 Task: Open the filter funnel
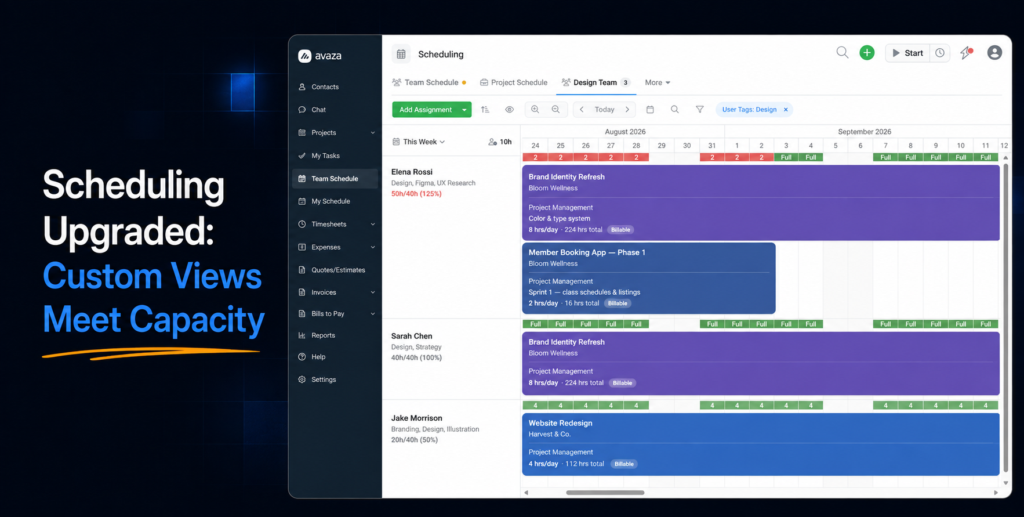point(699,110)
